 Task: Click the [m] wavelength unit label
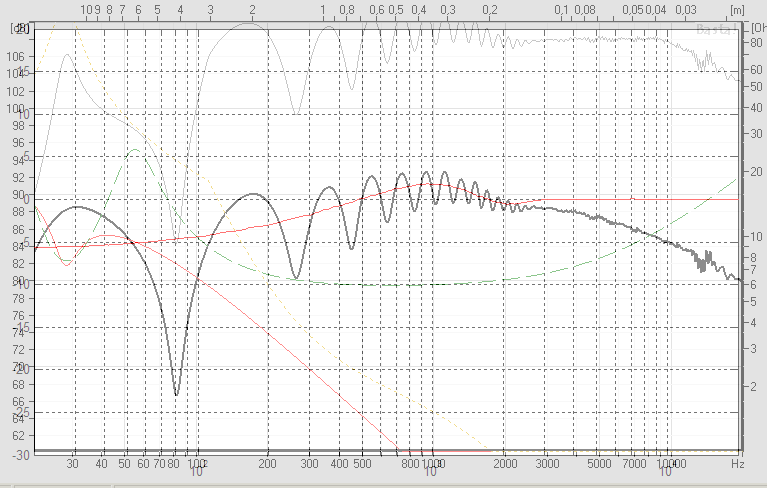click(737, 9)
